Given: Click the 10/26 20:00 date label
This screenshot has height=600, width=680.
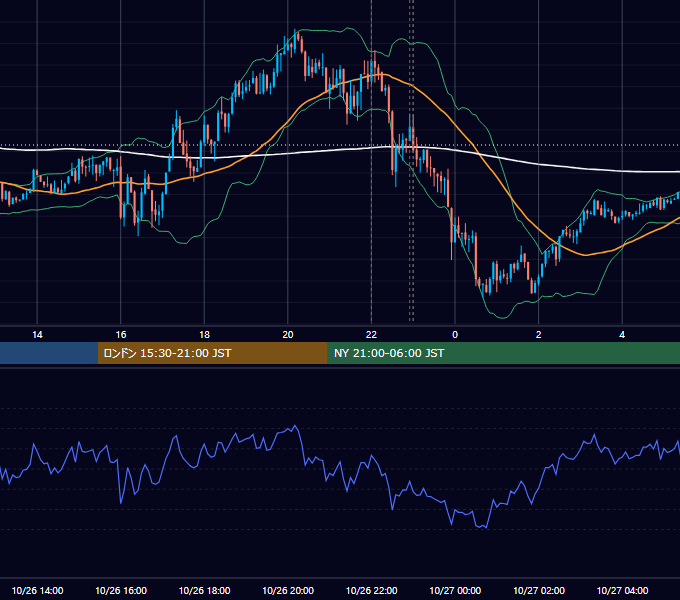Looking at the screenshot, I should (288, 590).
